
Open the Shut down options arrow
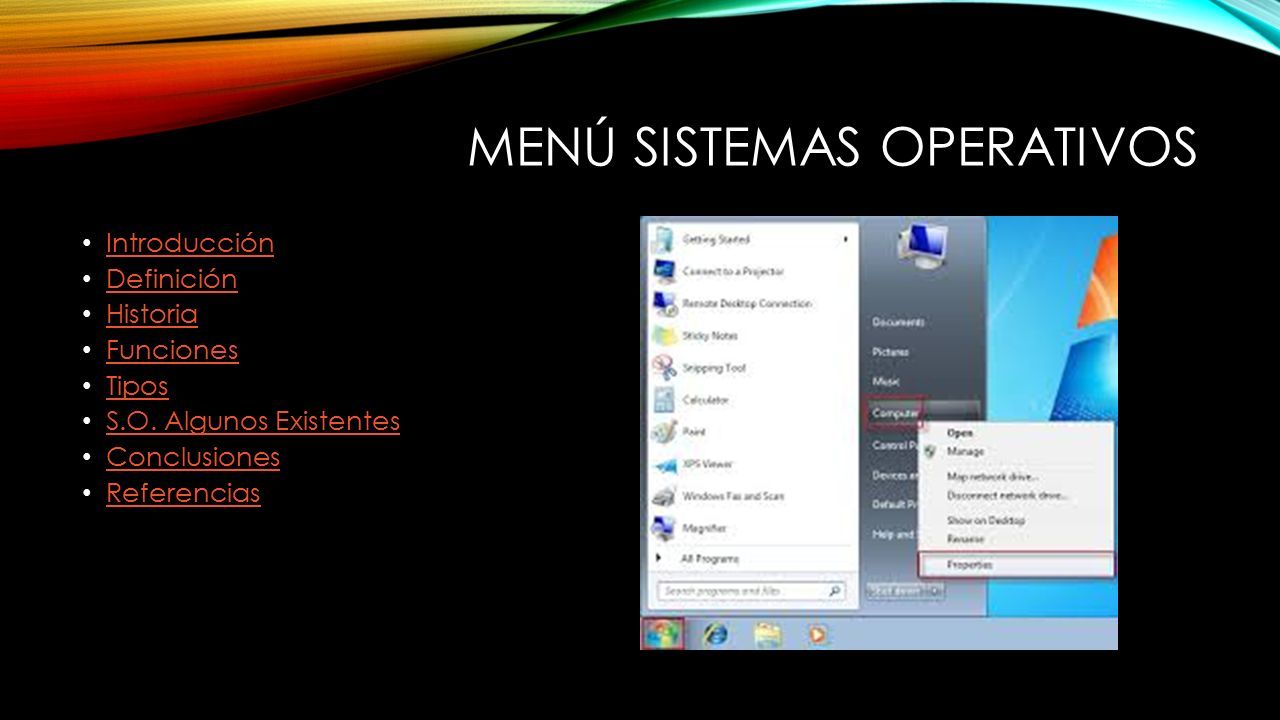(934, 591)
